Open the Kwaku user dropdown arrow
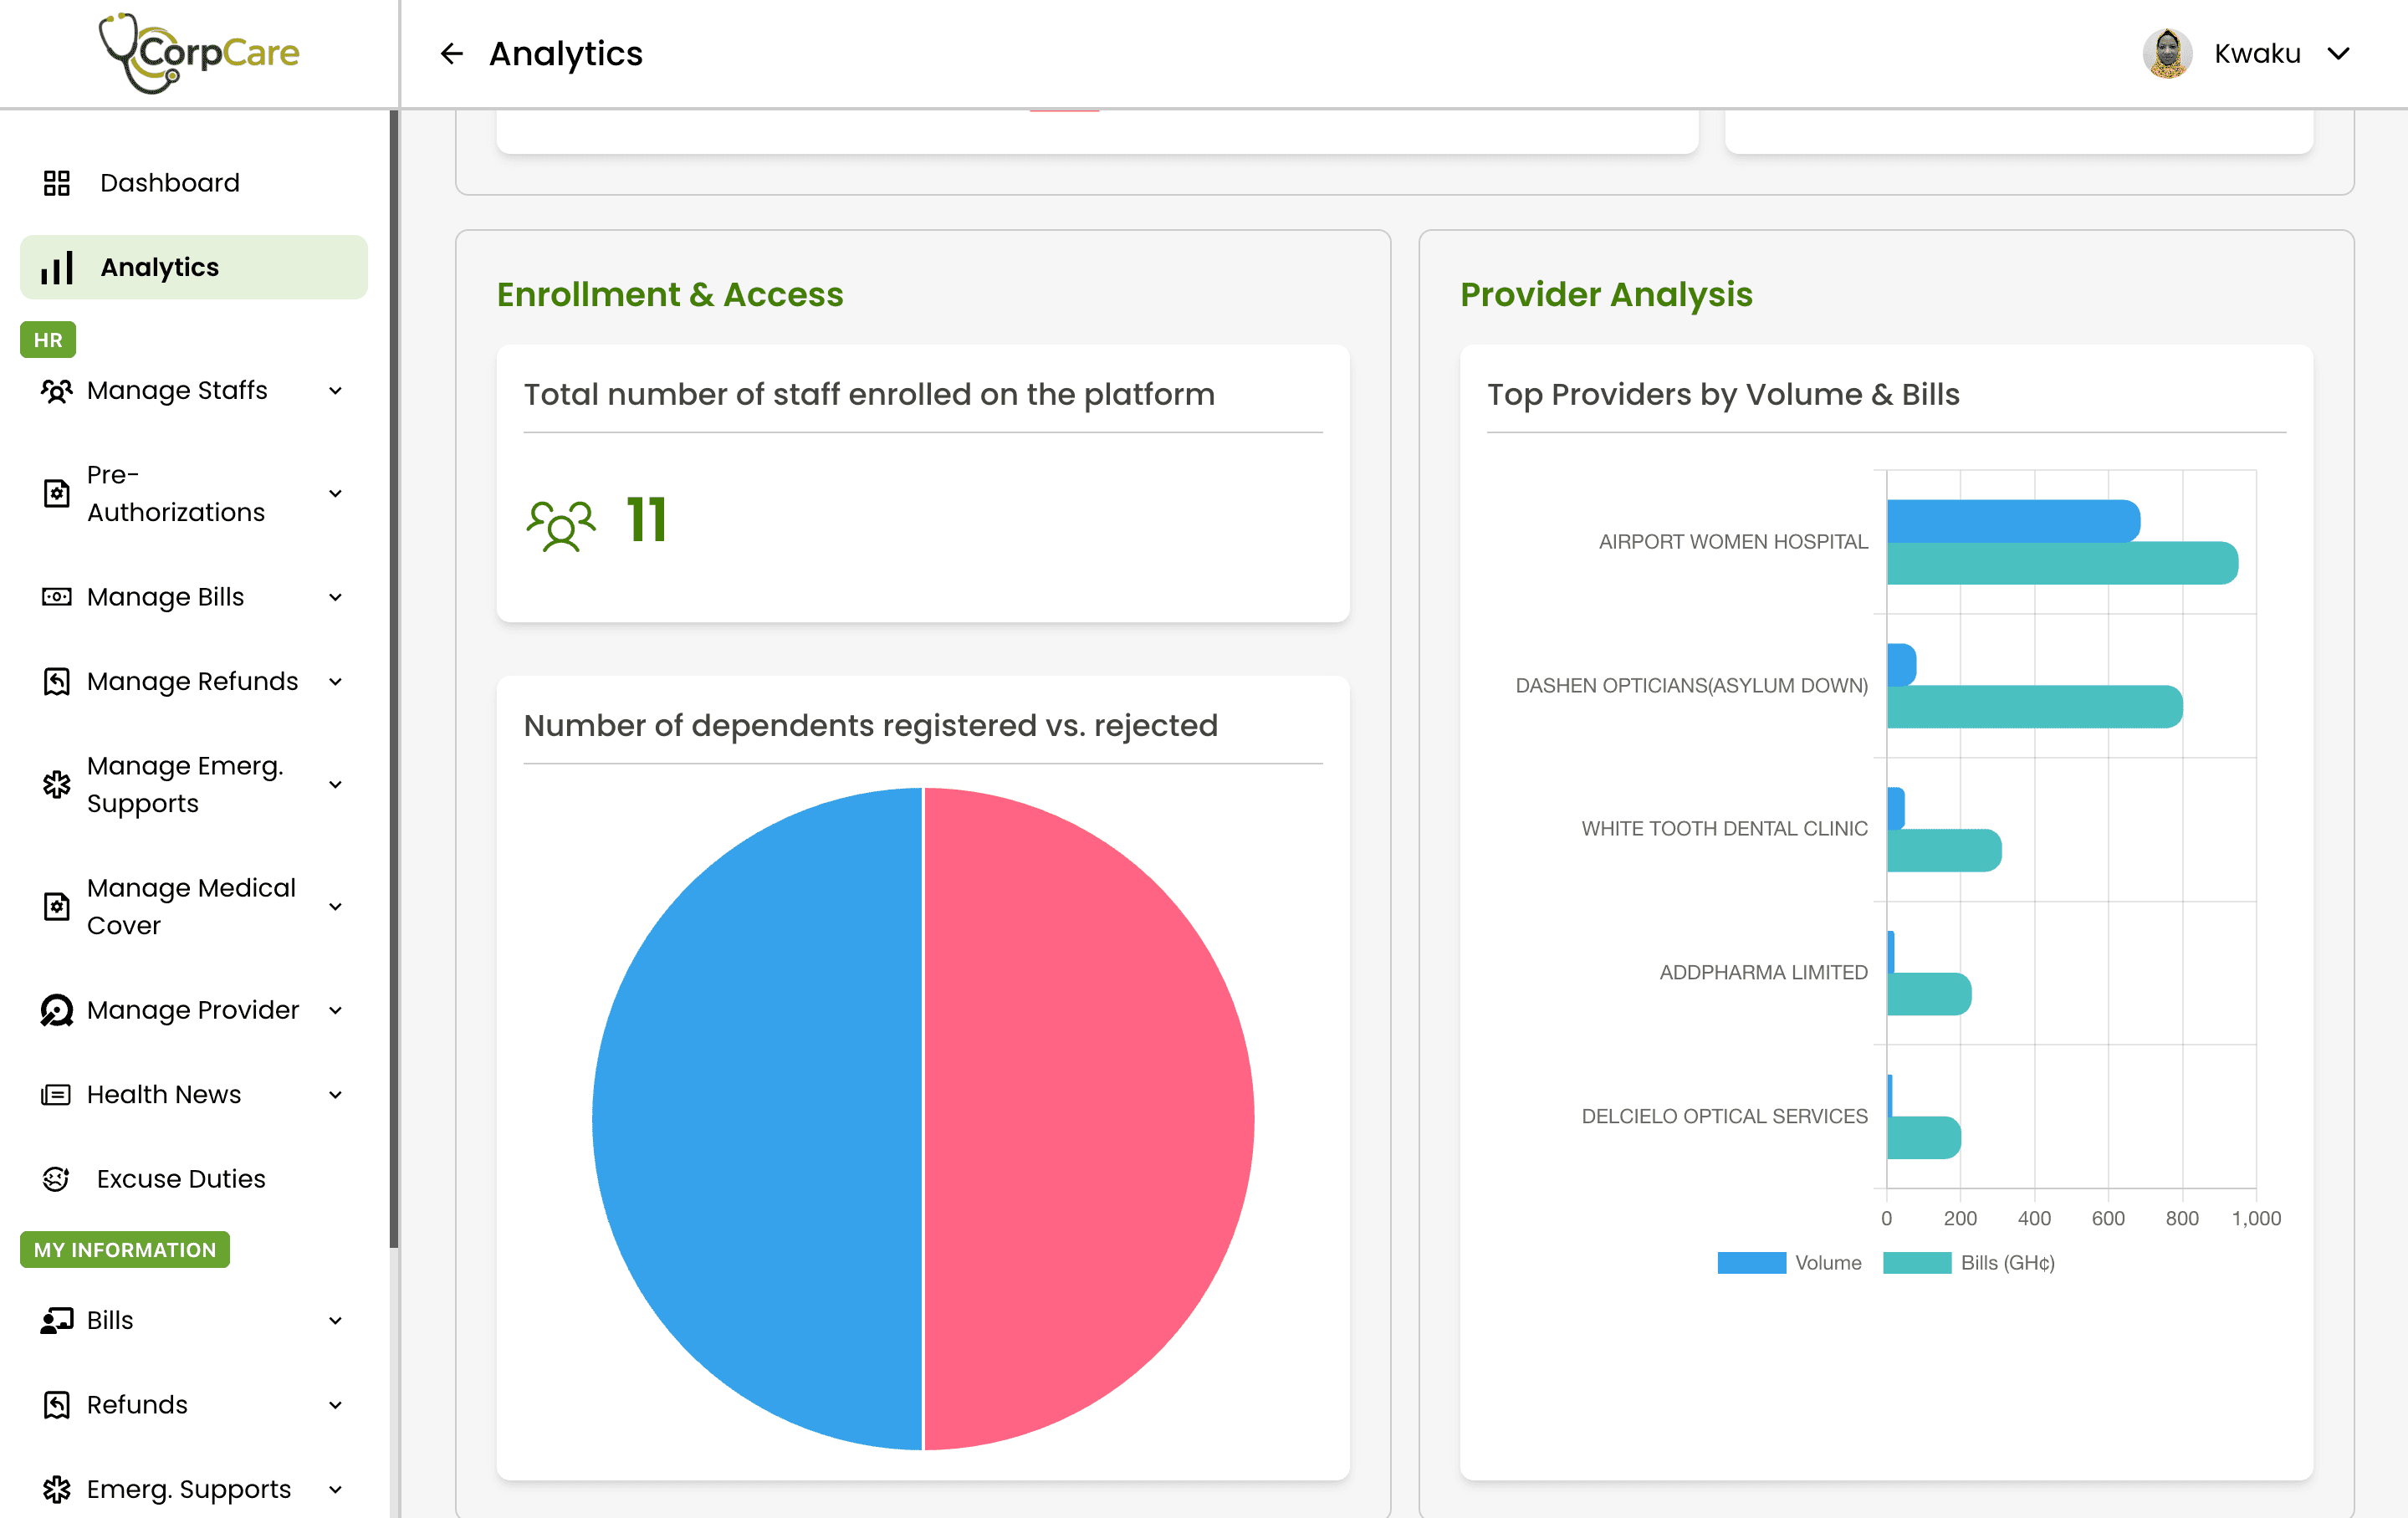 coord(2338,53)
